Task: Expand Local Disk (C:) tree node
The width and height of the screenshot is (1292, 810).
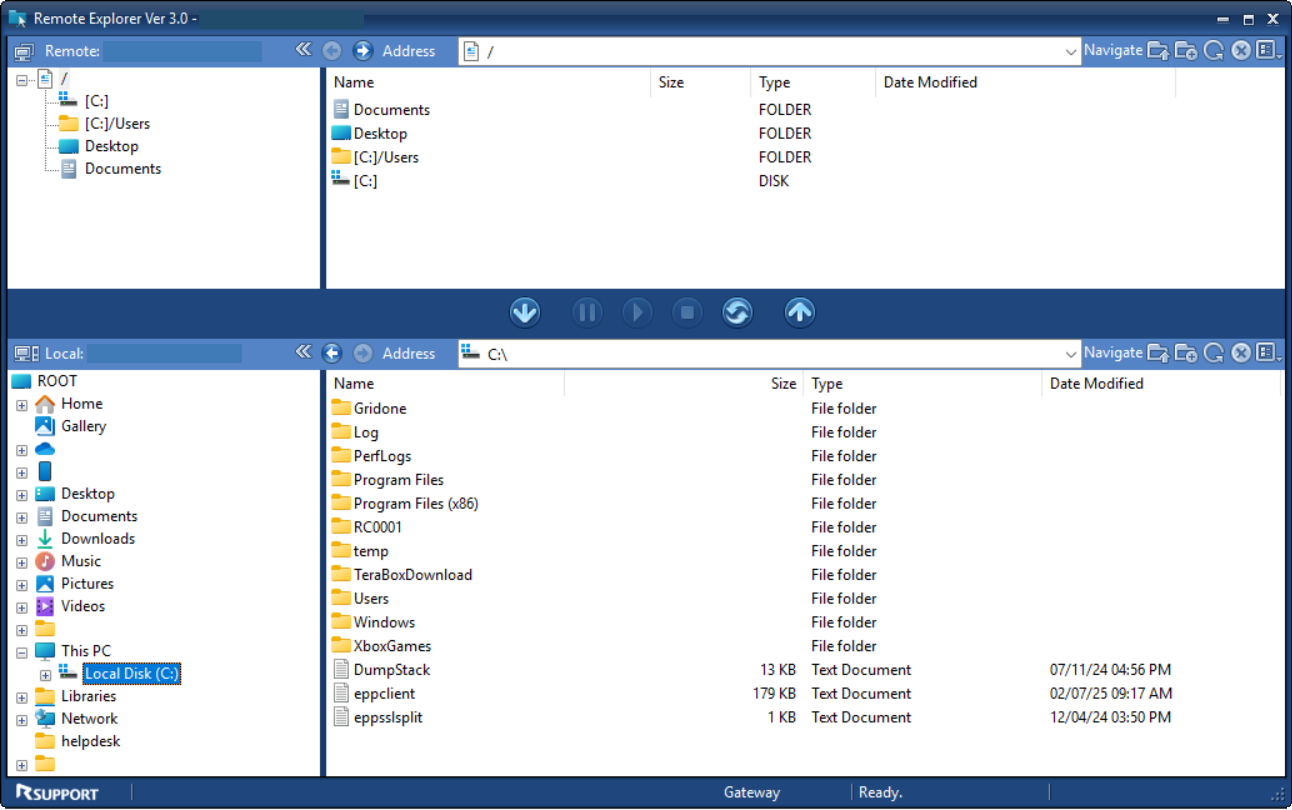Action: [45, 675]
